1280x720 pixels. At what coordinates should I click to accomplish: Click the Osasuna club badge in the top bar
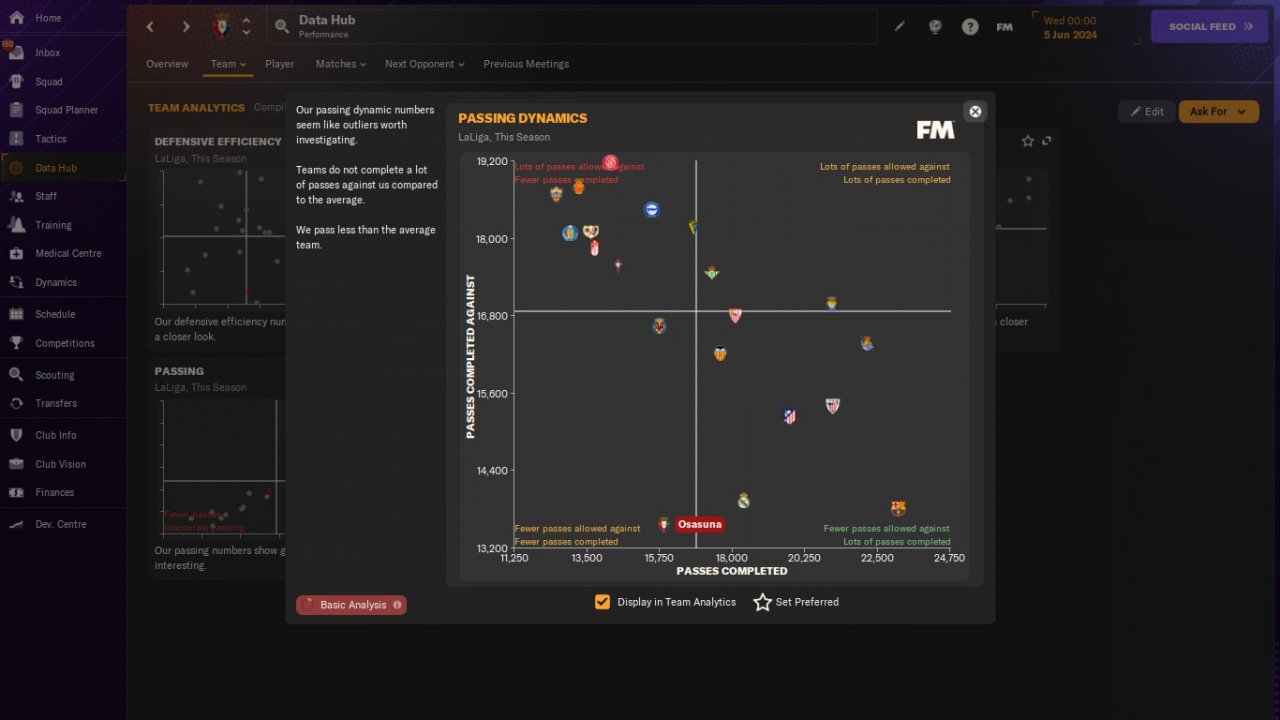point(222,26)
